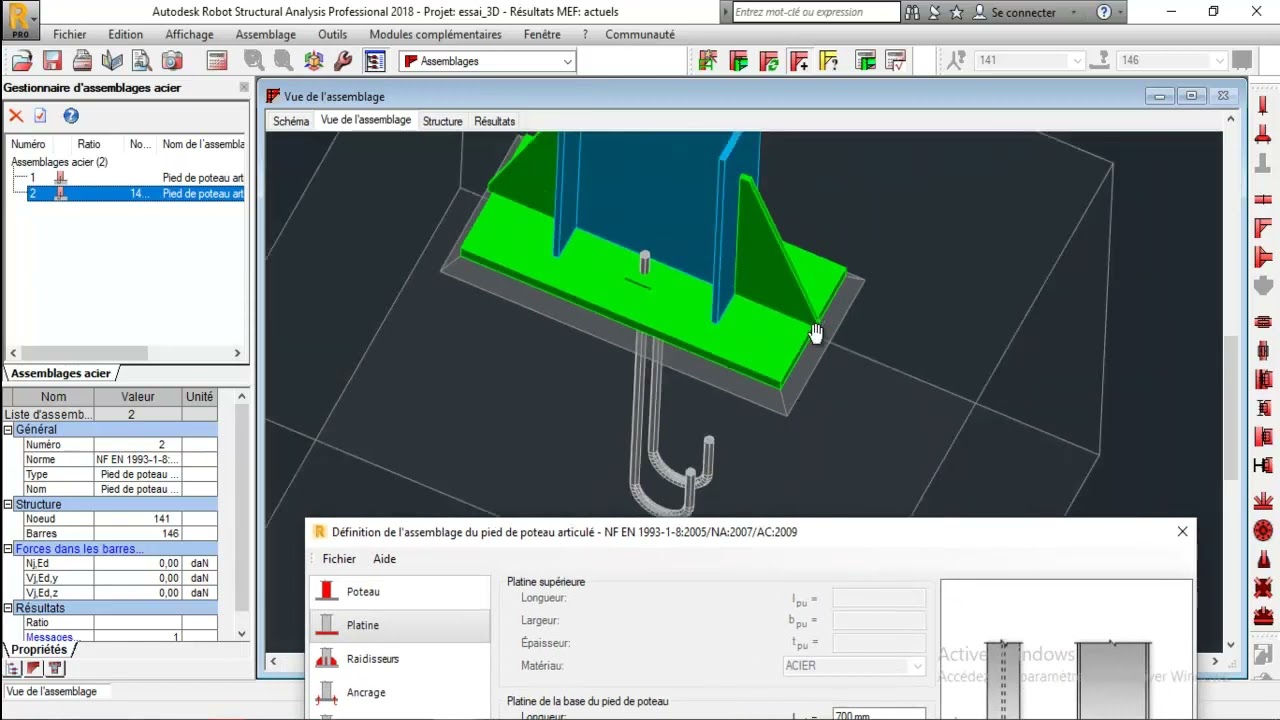
Task: Open print preview magnifier-page icon
Action: pos(142,61)
